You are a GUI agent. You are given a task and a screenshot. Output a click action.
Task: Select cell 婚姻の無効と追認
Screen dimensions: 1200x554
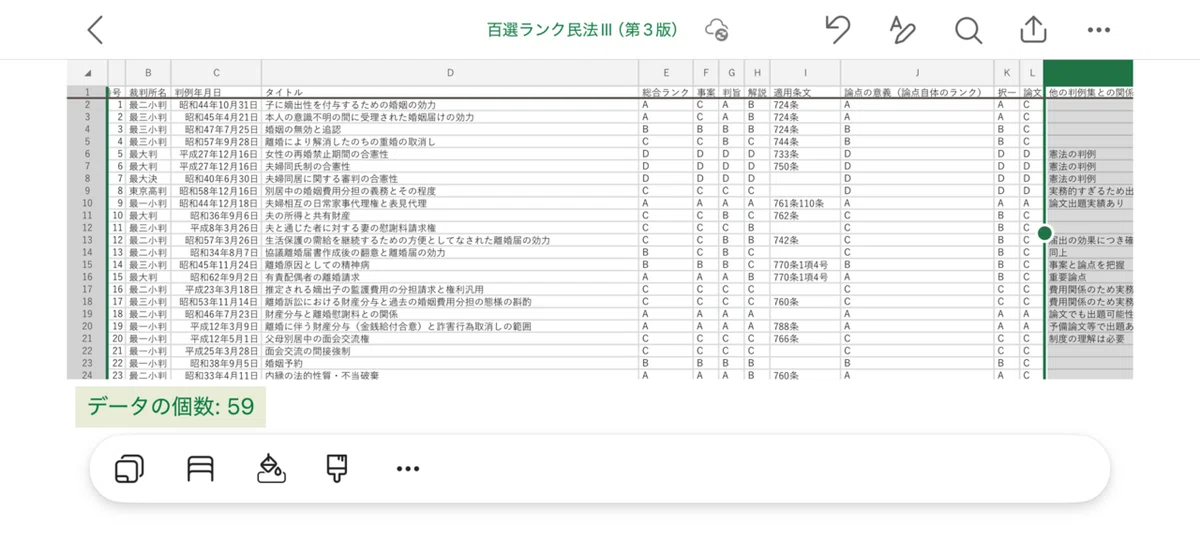tap(450, 129)
